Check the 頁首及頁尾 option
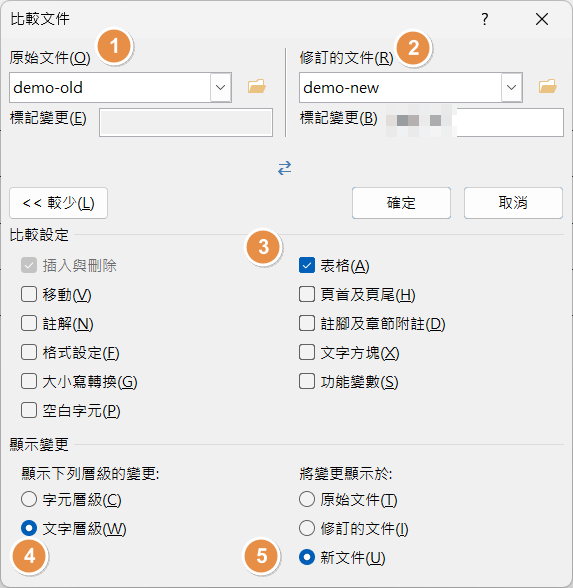The image size is (573, 588). click(x=307, y=294)
